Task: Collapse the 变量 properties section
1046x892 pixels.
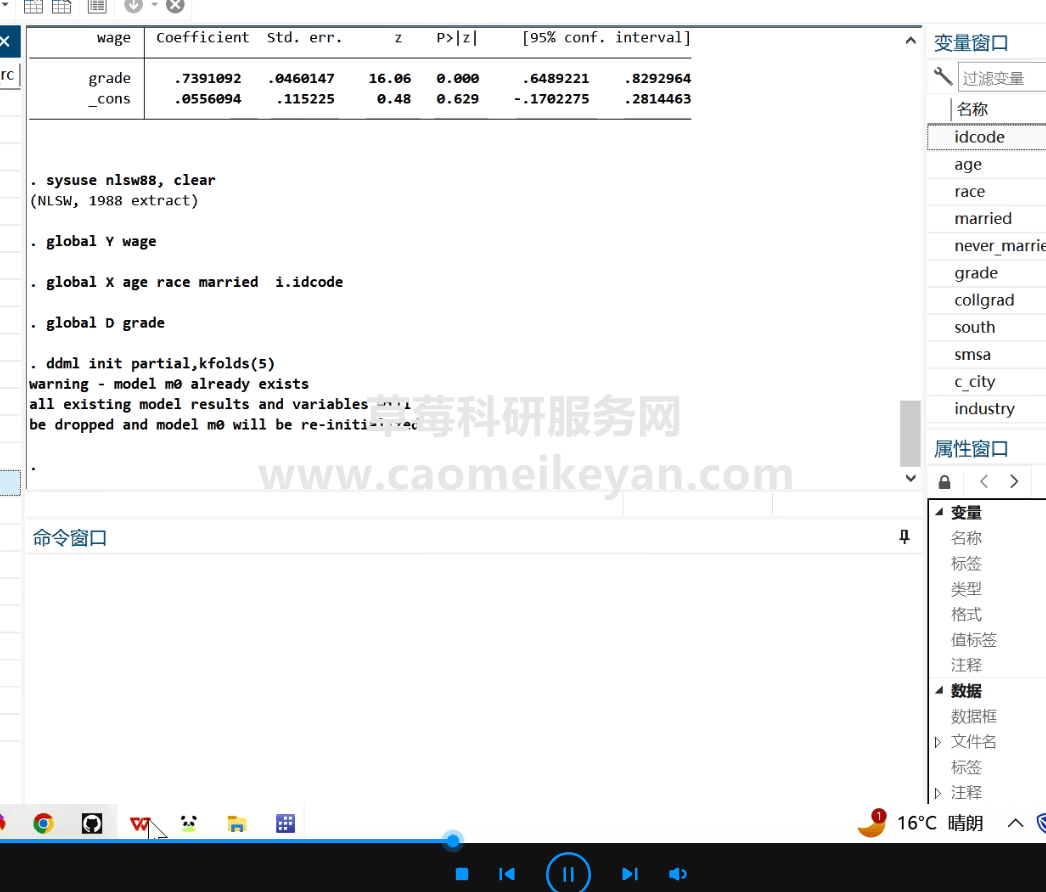Action: point(939,512)
